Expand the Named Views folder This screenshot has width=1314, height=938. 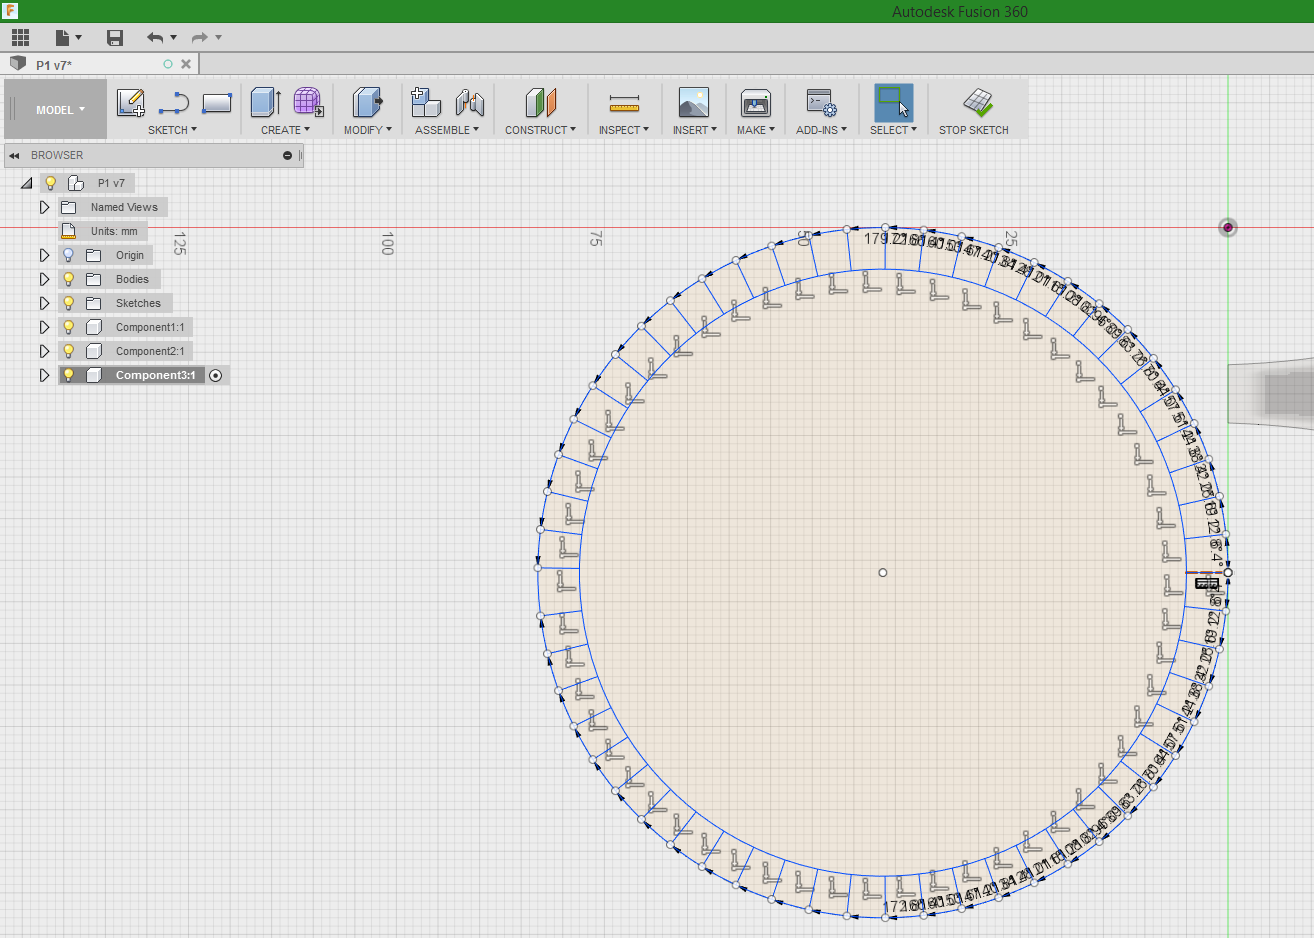[x=44, y=207]
